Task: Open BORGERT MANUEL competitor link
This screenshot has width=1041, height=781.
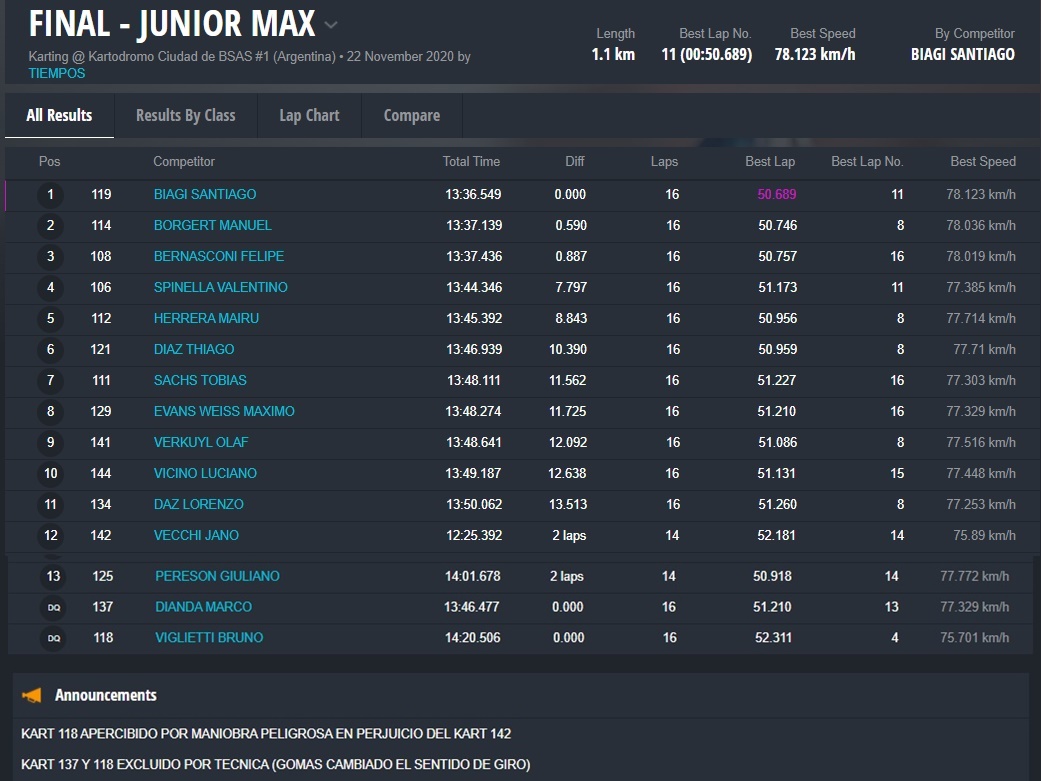Action: pos(212,225)
